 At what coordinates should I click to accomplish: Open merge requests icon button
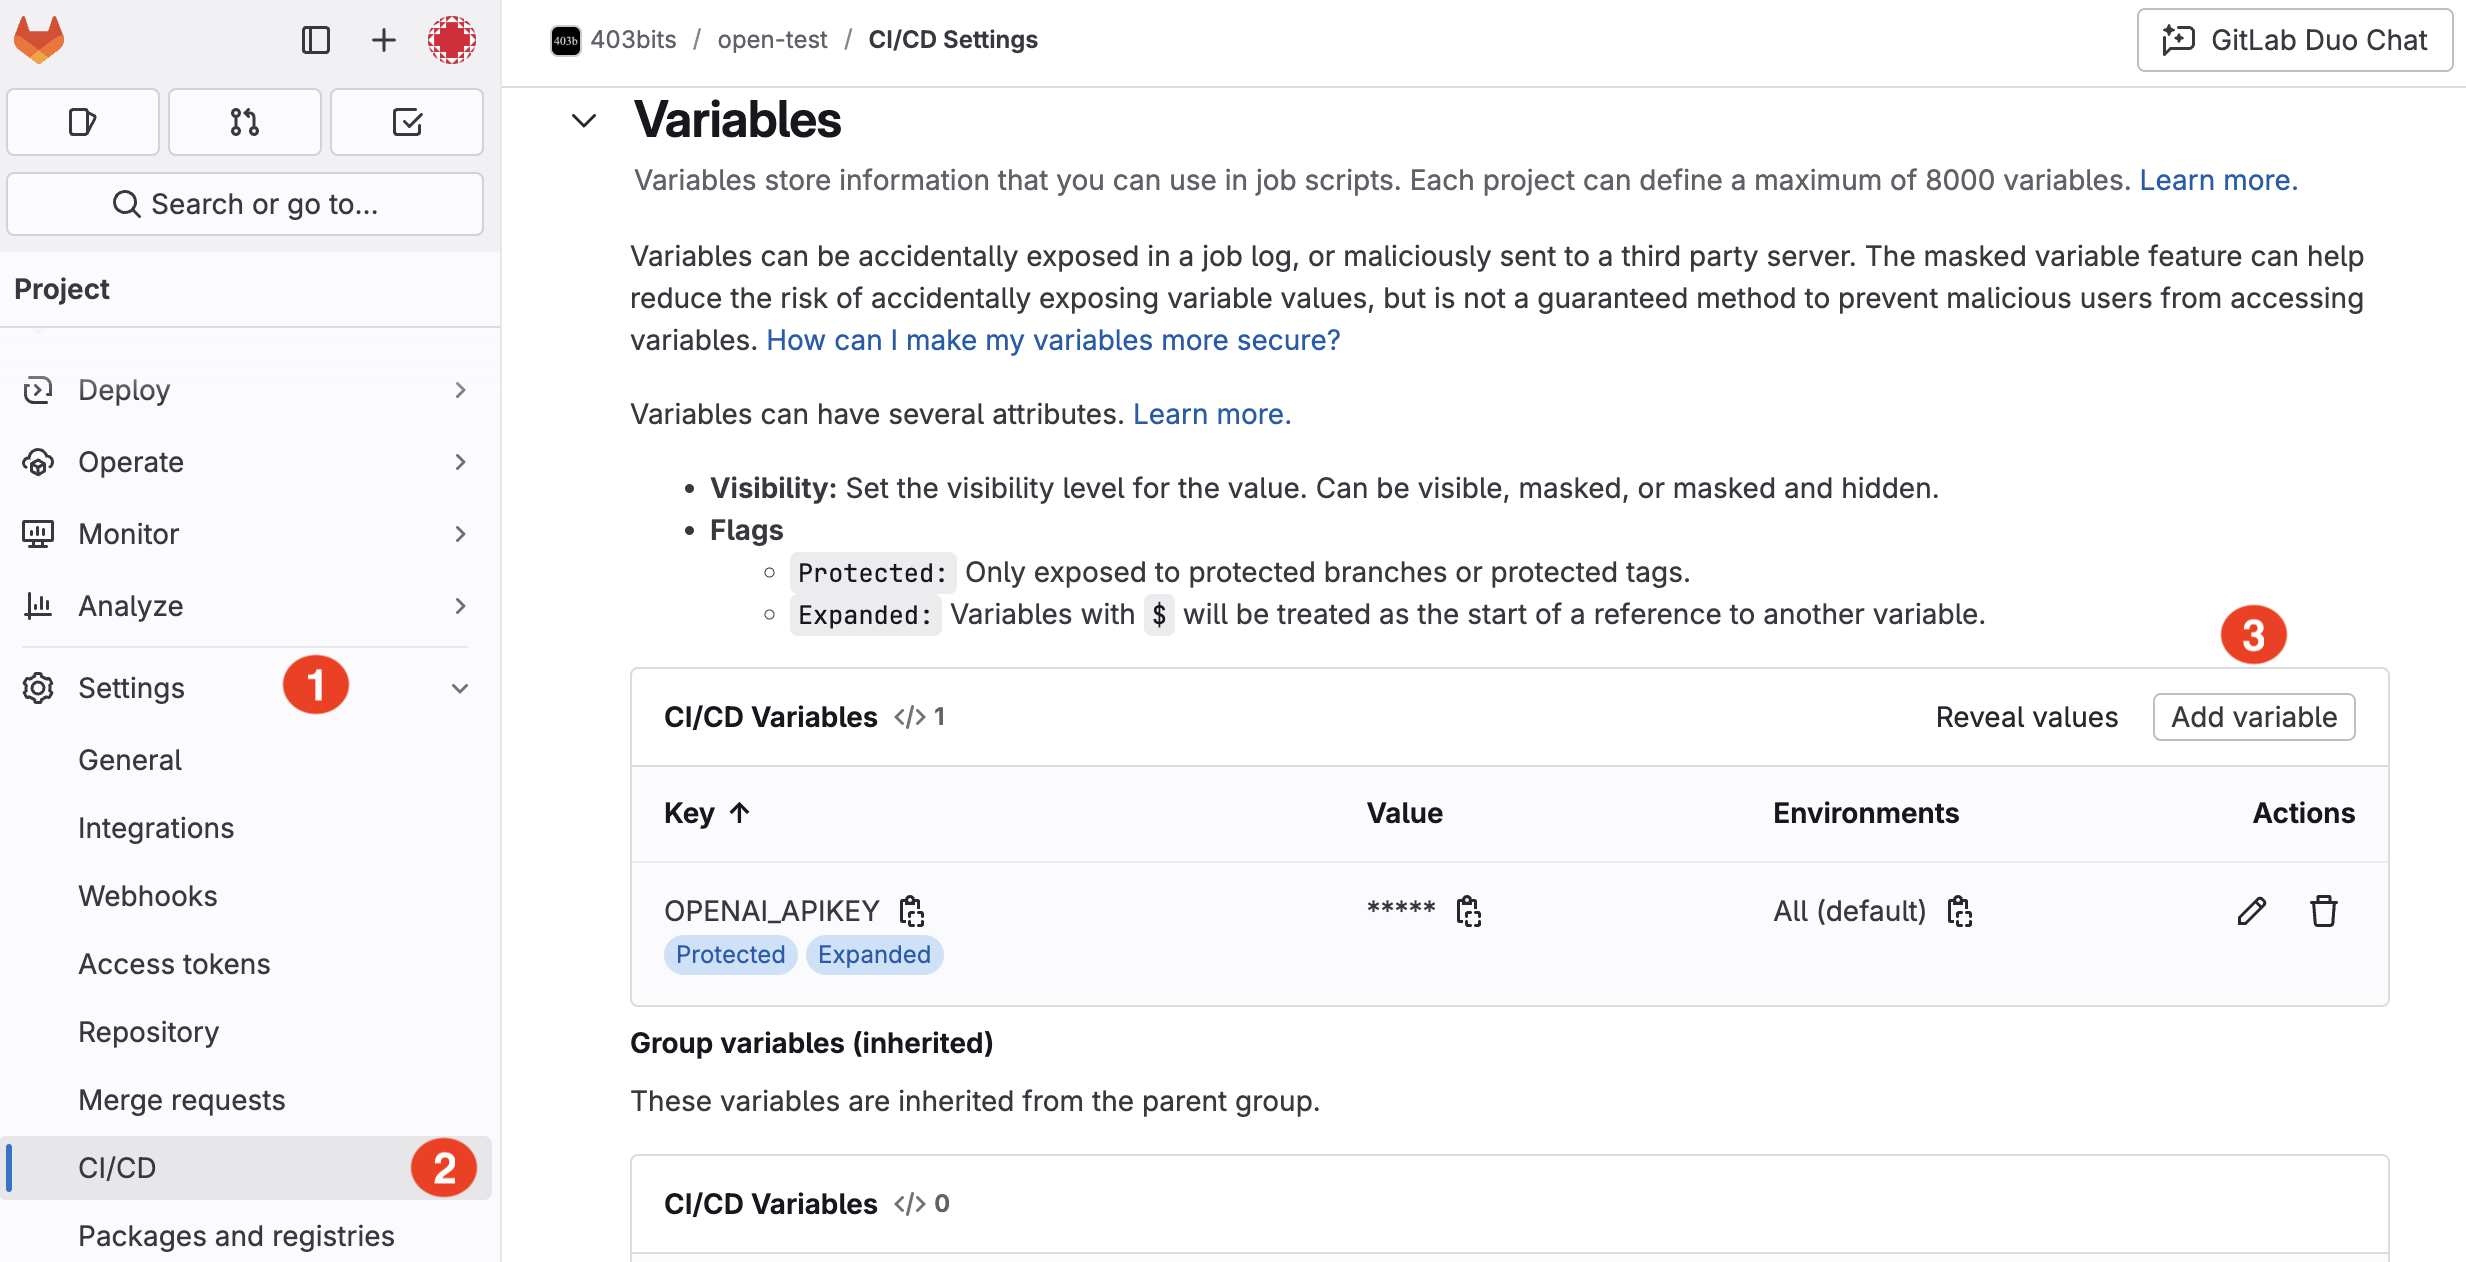tap(245, 122)
